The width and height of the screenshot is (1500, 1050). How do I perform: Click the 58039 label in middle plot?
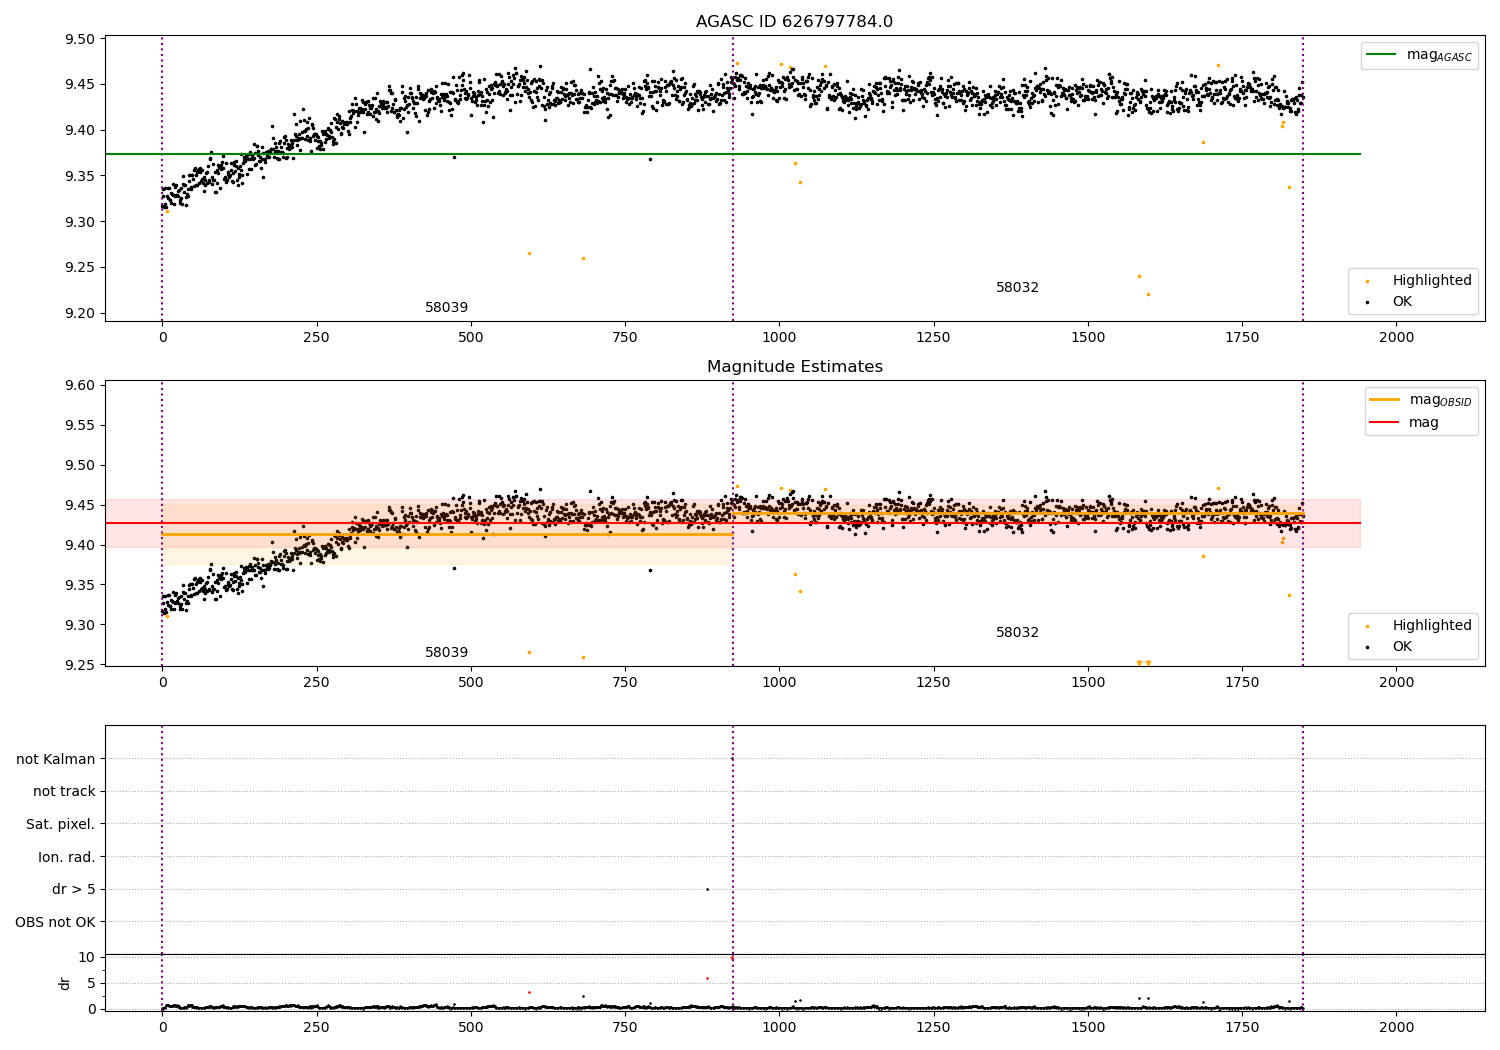pyautogui.click(x=446, y=653)
